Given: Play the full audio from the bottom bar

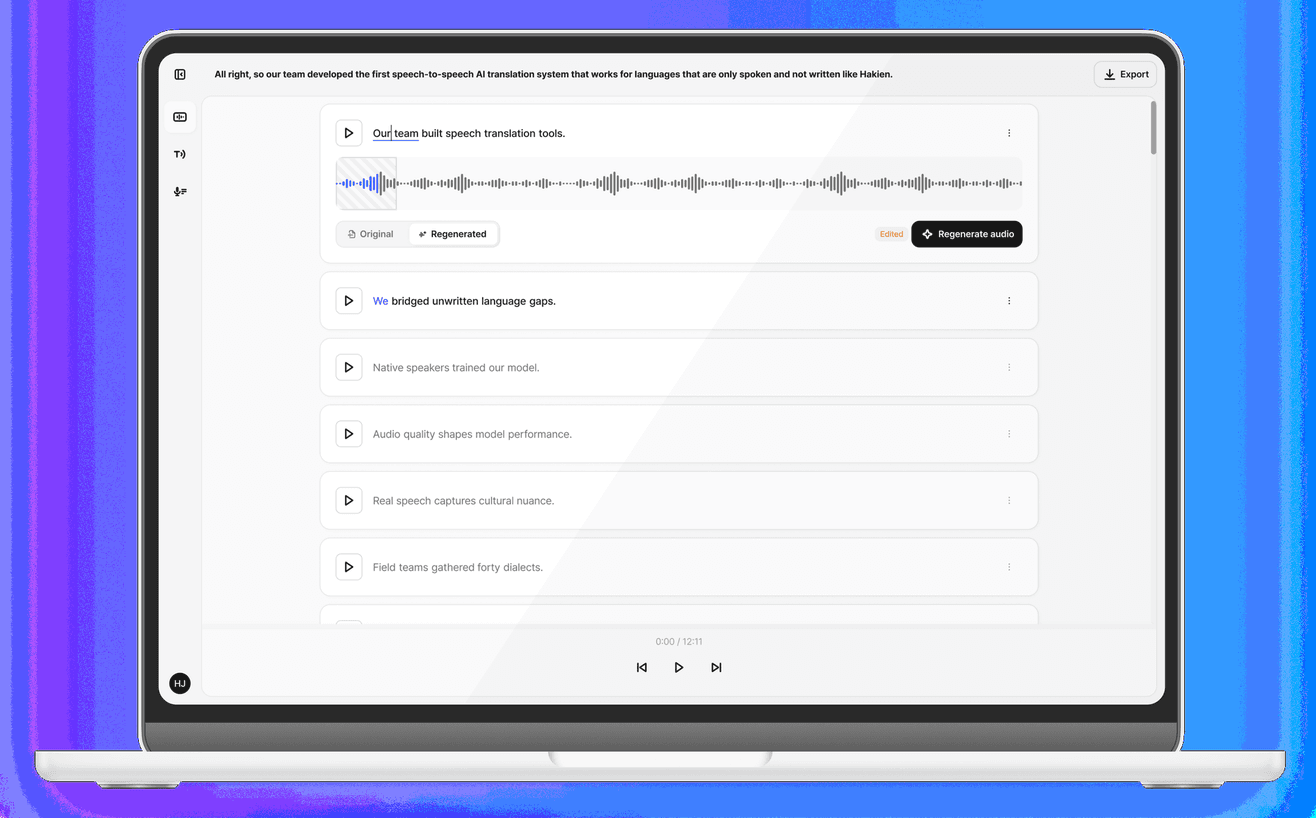Looking at the screenshot, I should (x=679, y=667).
